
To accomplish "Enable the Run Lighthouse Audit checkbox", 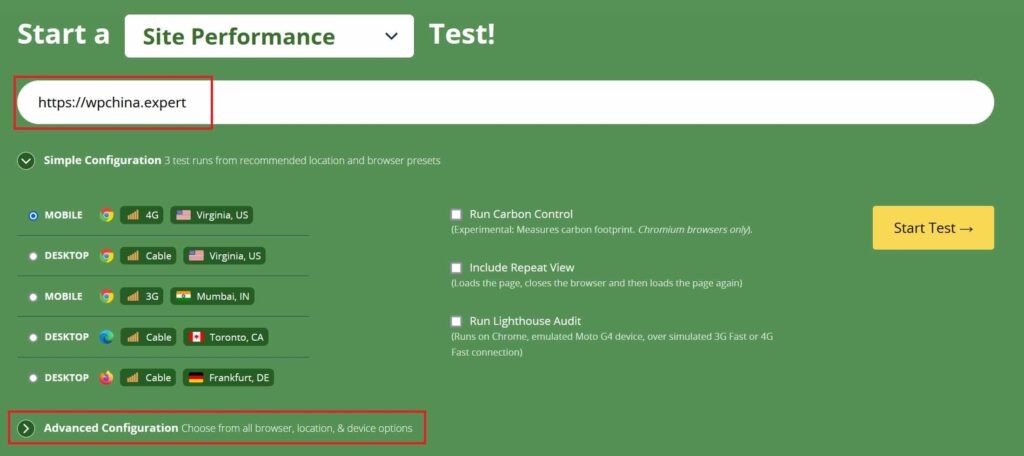I will [456, 321].
